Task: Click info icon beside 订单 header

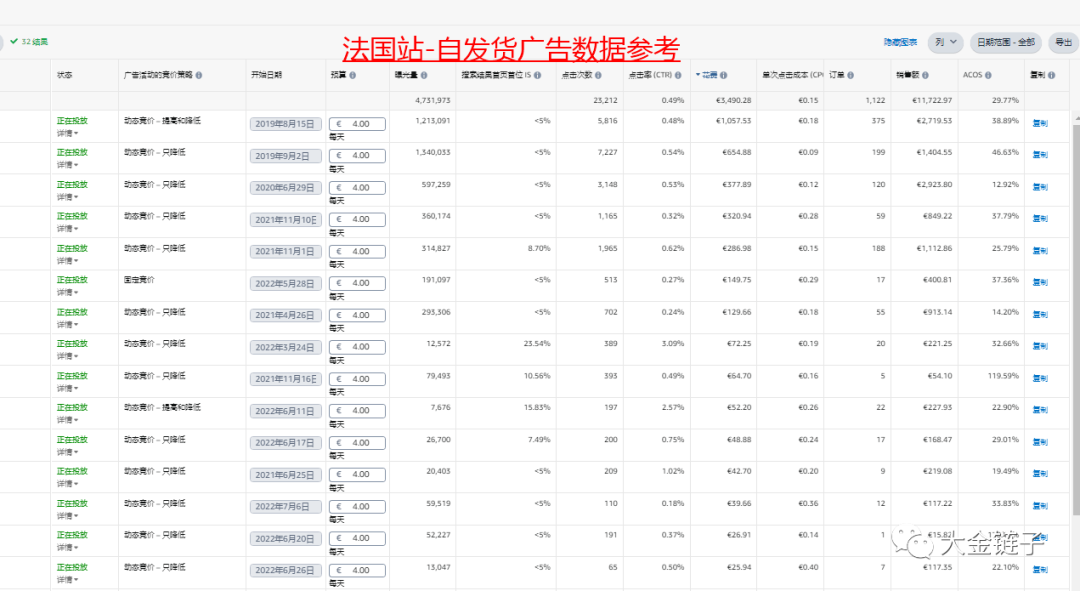Action: point(851,75)
